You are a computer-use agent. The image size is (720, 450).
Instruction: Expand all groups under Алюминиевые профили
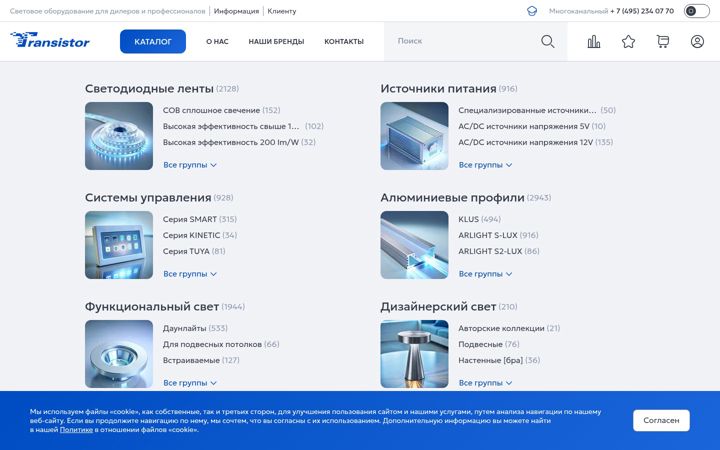(485, 274)
